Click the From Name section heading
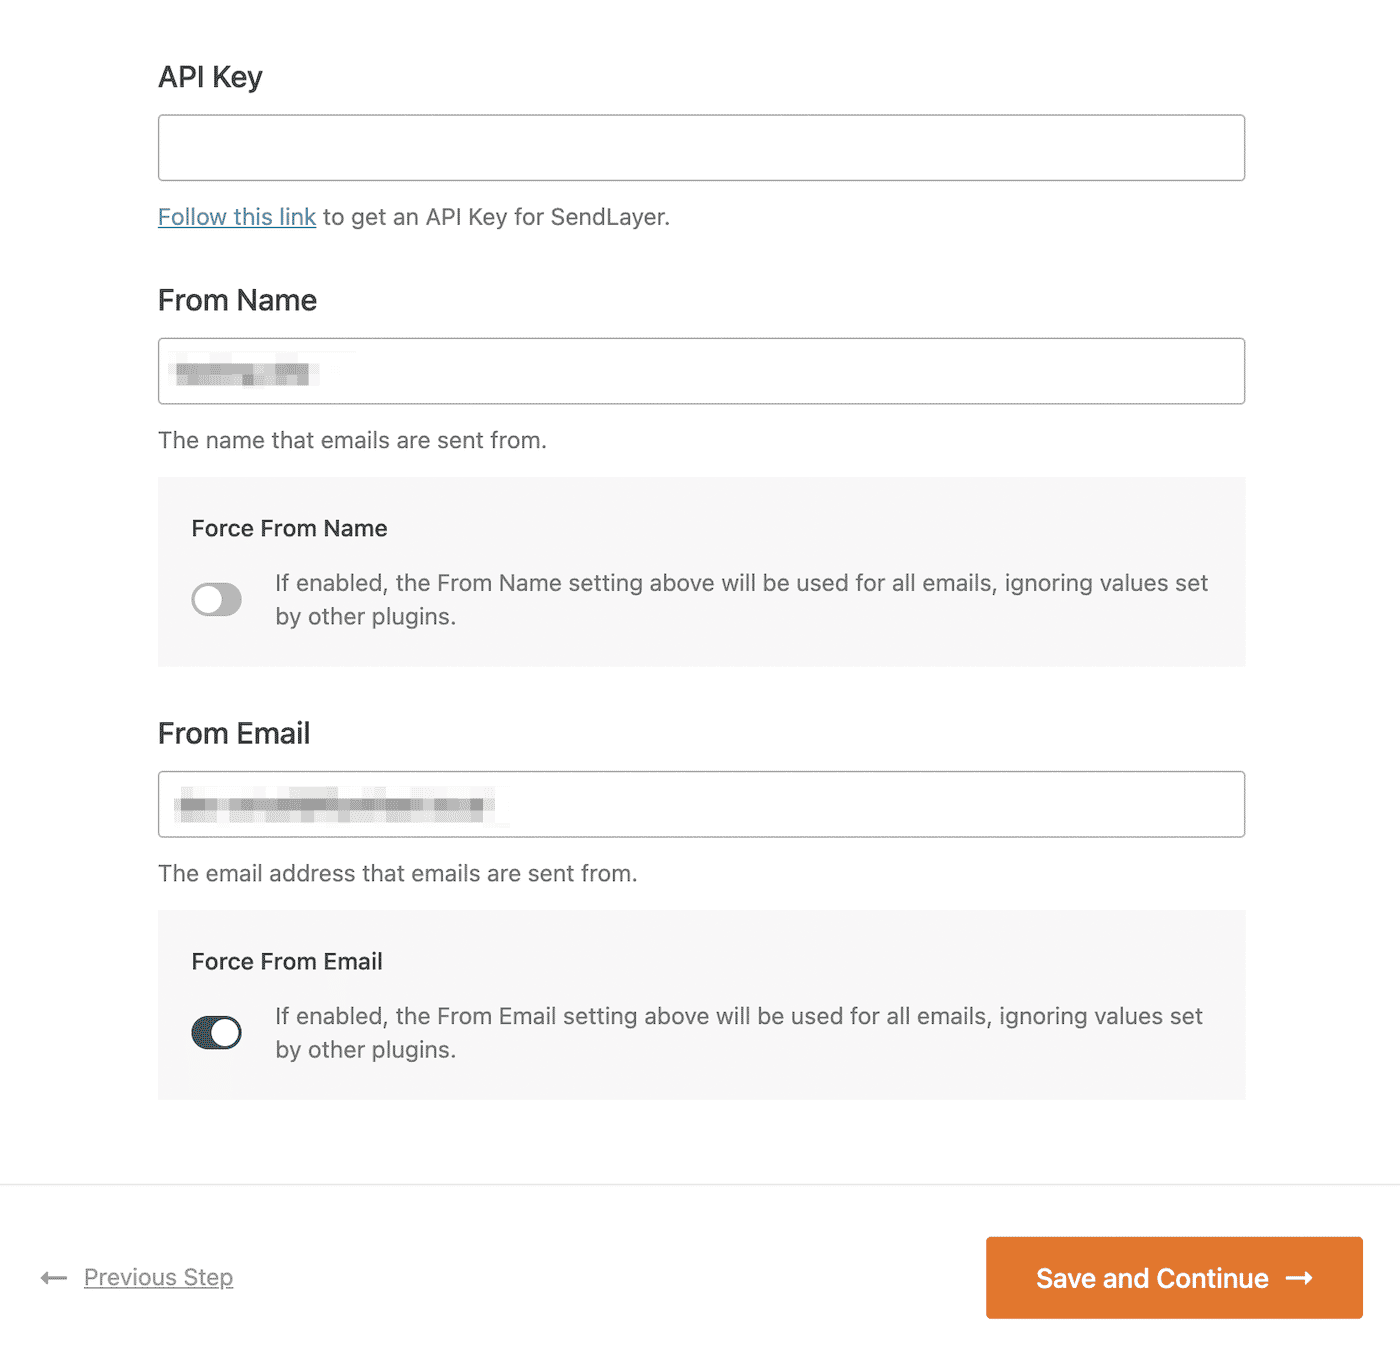 click(237, 299)
